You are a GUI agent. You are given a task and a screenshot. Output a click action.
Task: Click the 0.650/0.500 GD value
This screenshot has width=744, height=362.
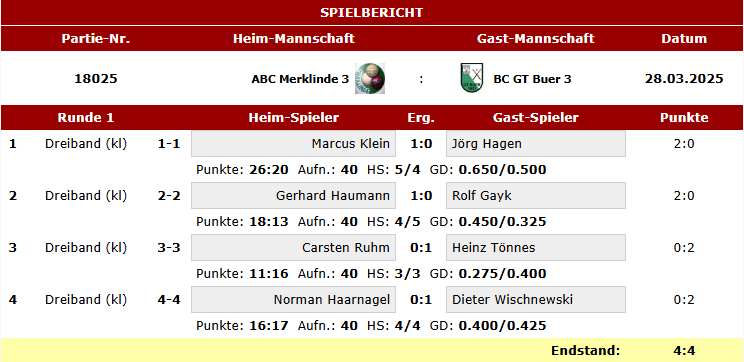tap(502, 169)
